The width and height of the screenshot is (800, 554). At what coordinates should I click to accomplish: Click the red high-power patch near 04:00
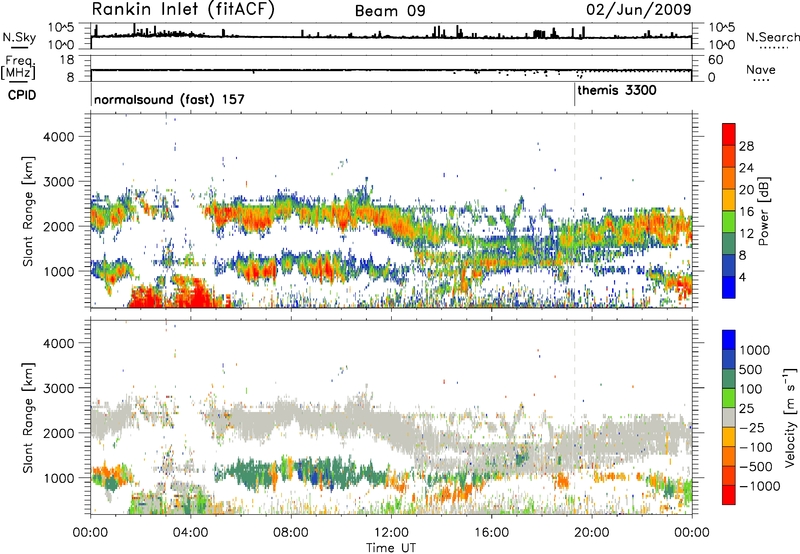tap(196, 293)
